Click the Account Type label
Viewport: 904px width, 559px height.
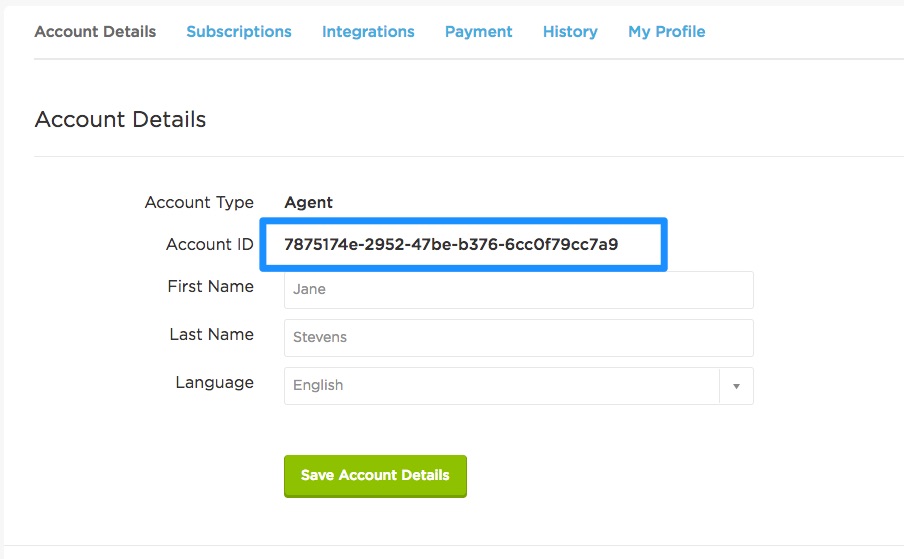pos(199,202)
